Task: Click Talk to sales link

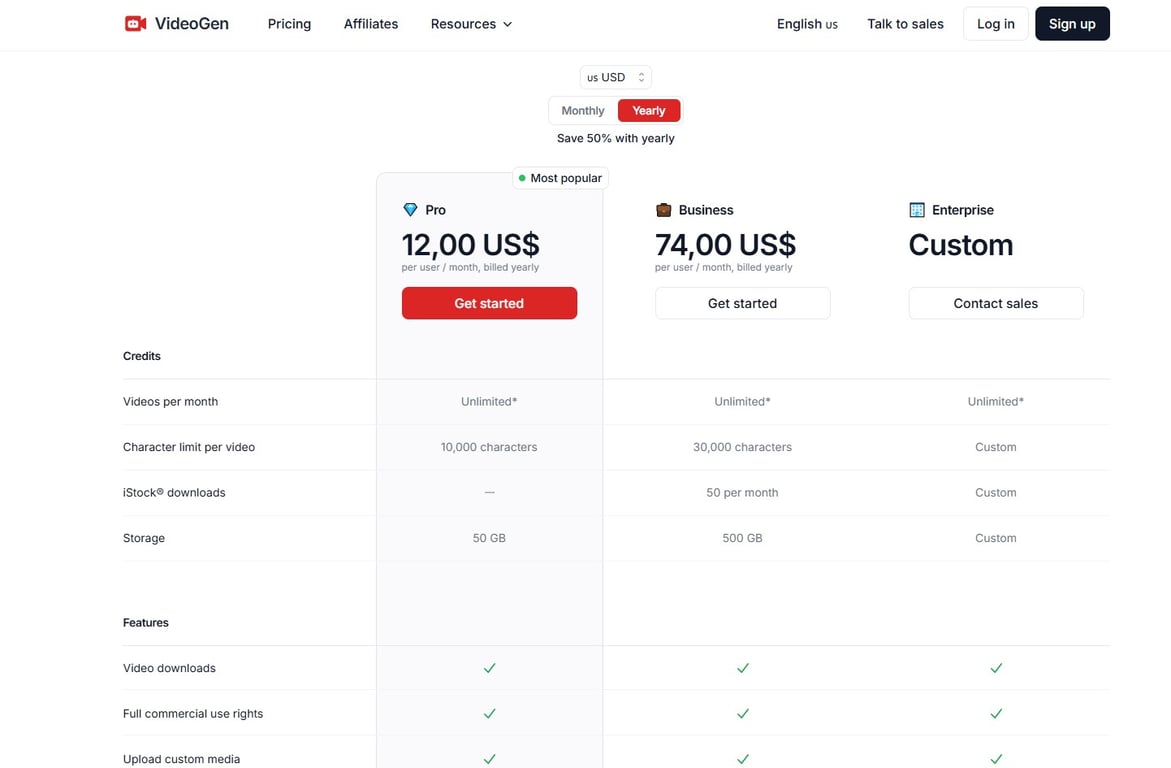Action: tap(905, 24)
